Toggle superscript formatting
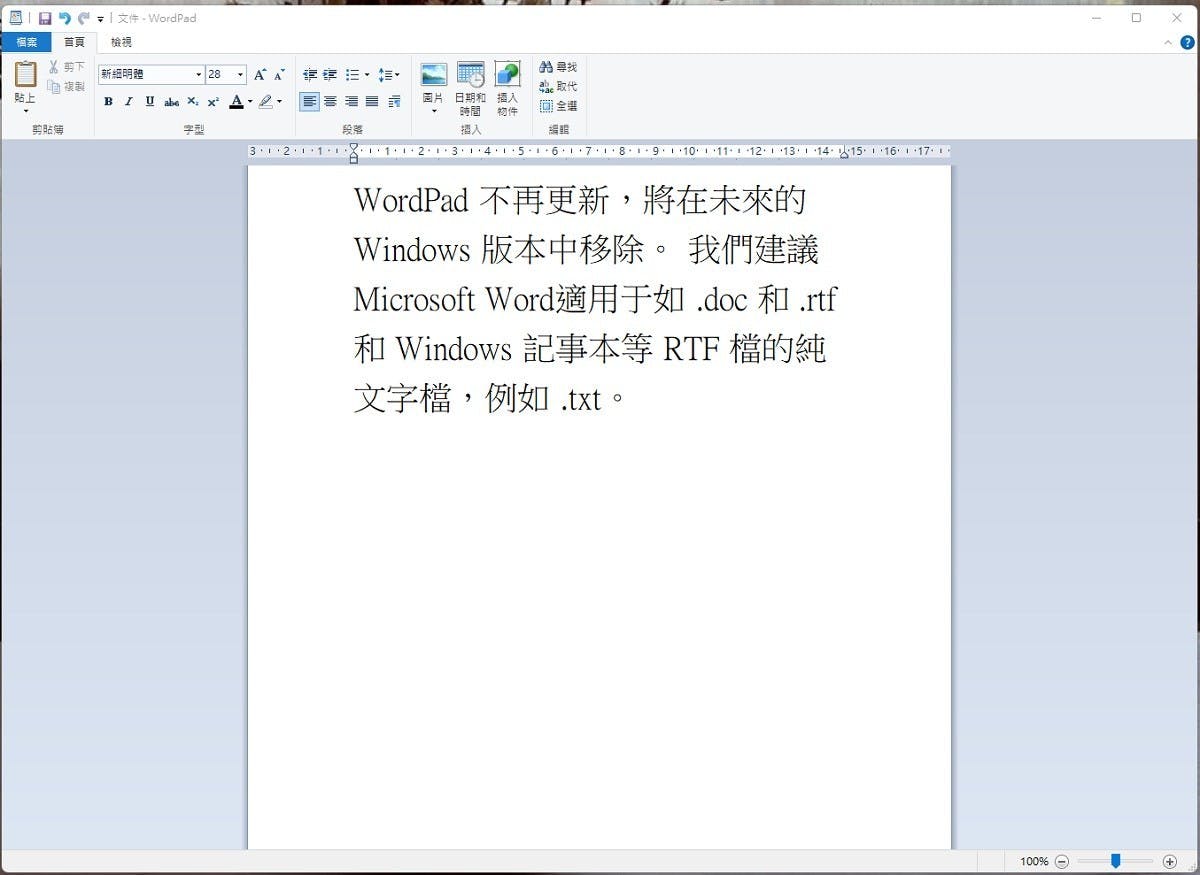Viewport: 1200px width, 875px height. point(213,101)
